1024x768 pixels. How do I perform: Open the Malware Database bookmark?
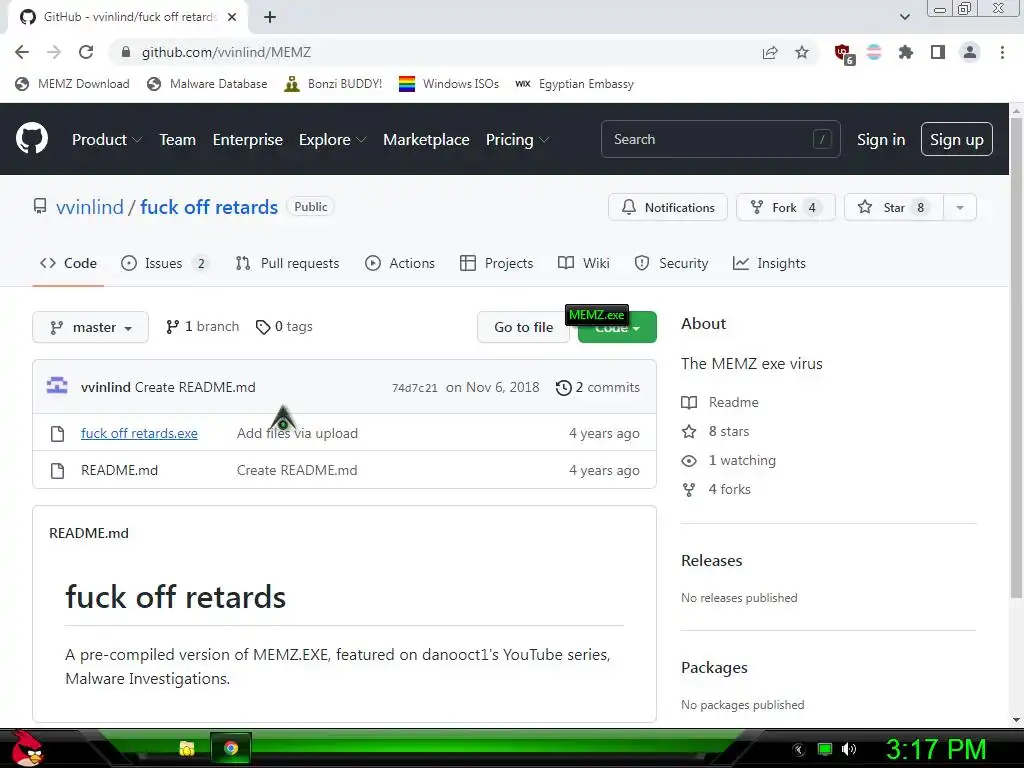[208, 84]
